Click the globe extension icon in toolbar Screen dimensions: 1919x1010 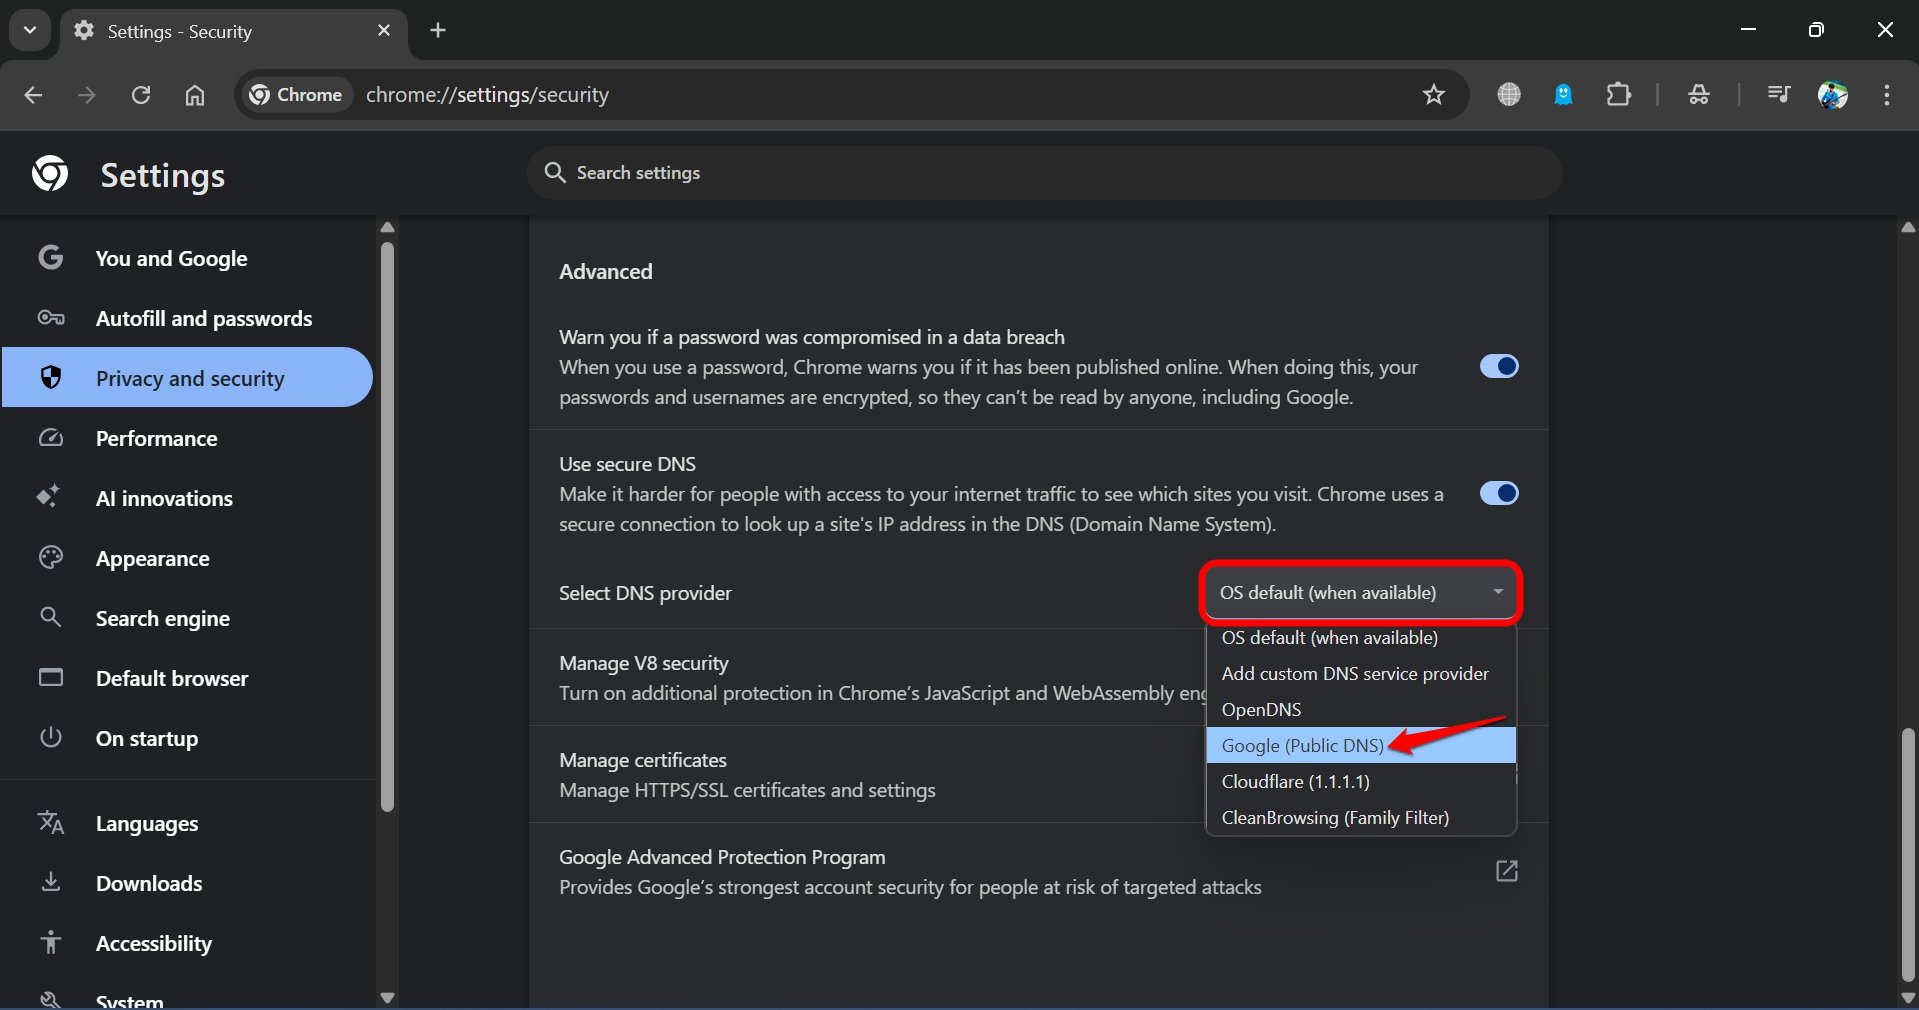point(1509,95)
